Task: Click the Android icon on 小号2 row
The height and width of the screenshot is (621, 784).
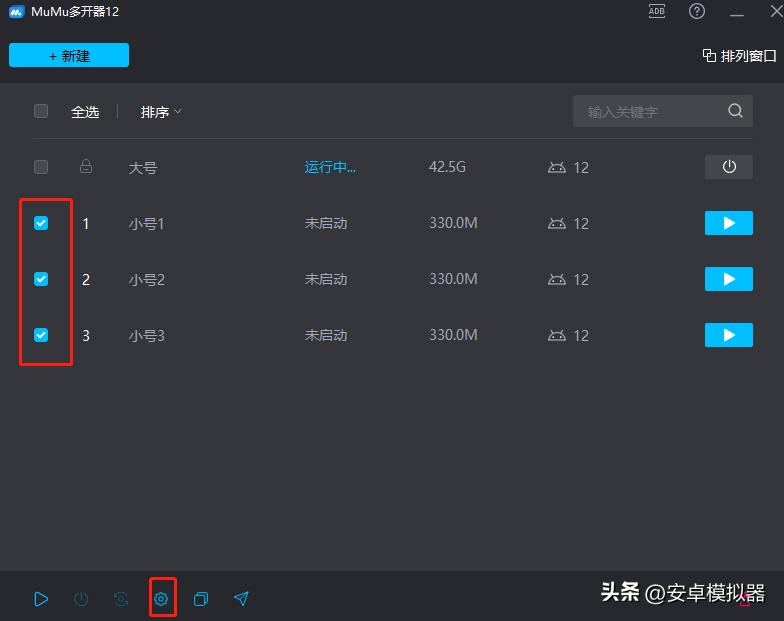Action: point(556,279)
